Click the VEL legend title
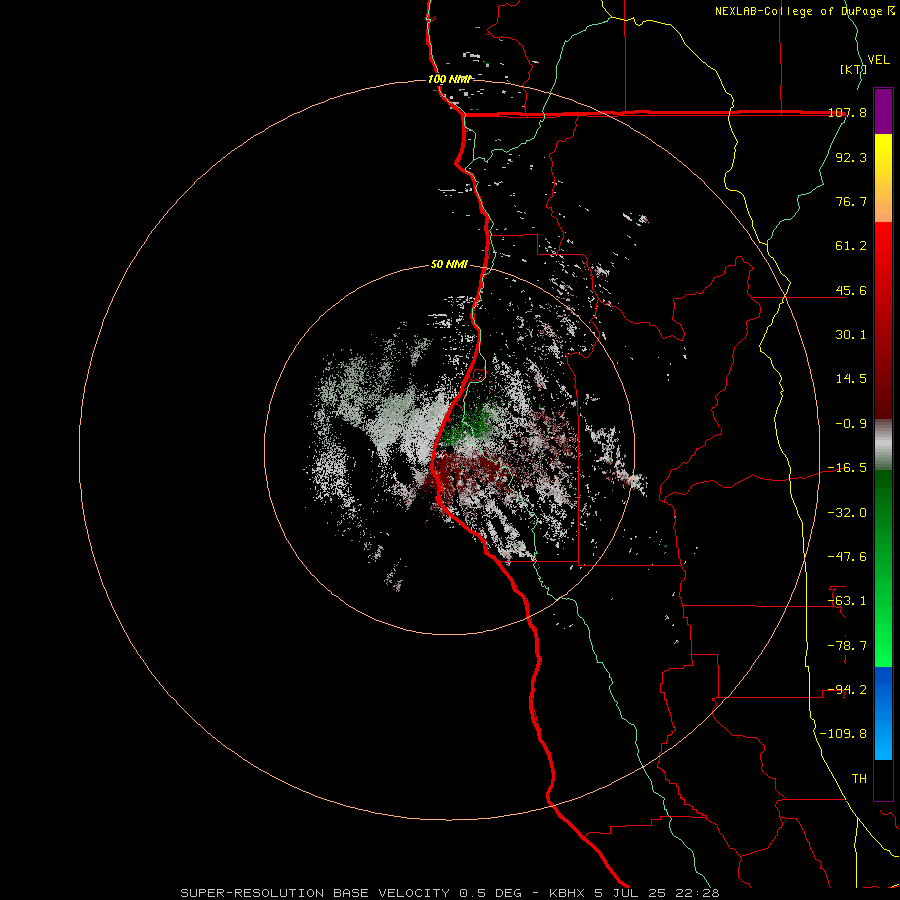This screenshot has width=900, height=900. (879, 60)
